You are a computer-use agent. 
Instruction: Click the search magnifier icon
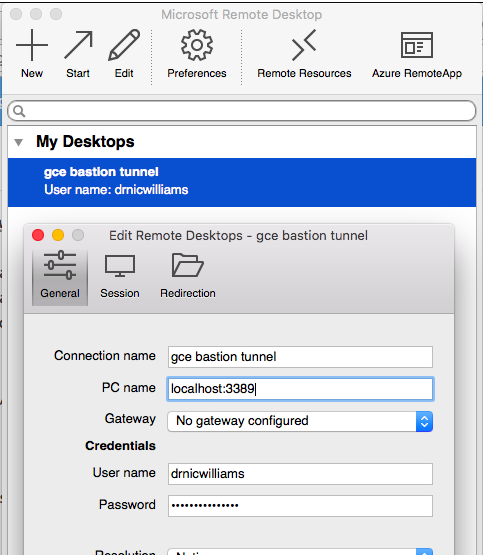(x=19, y=111)
